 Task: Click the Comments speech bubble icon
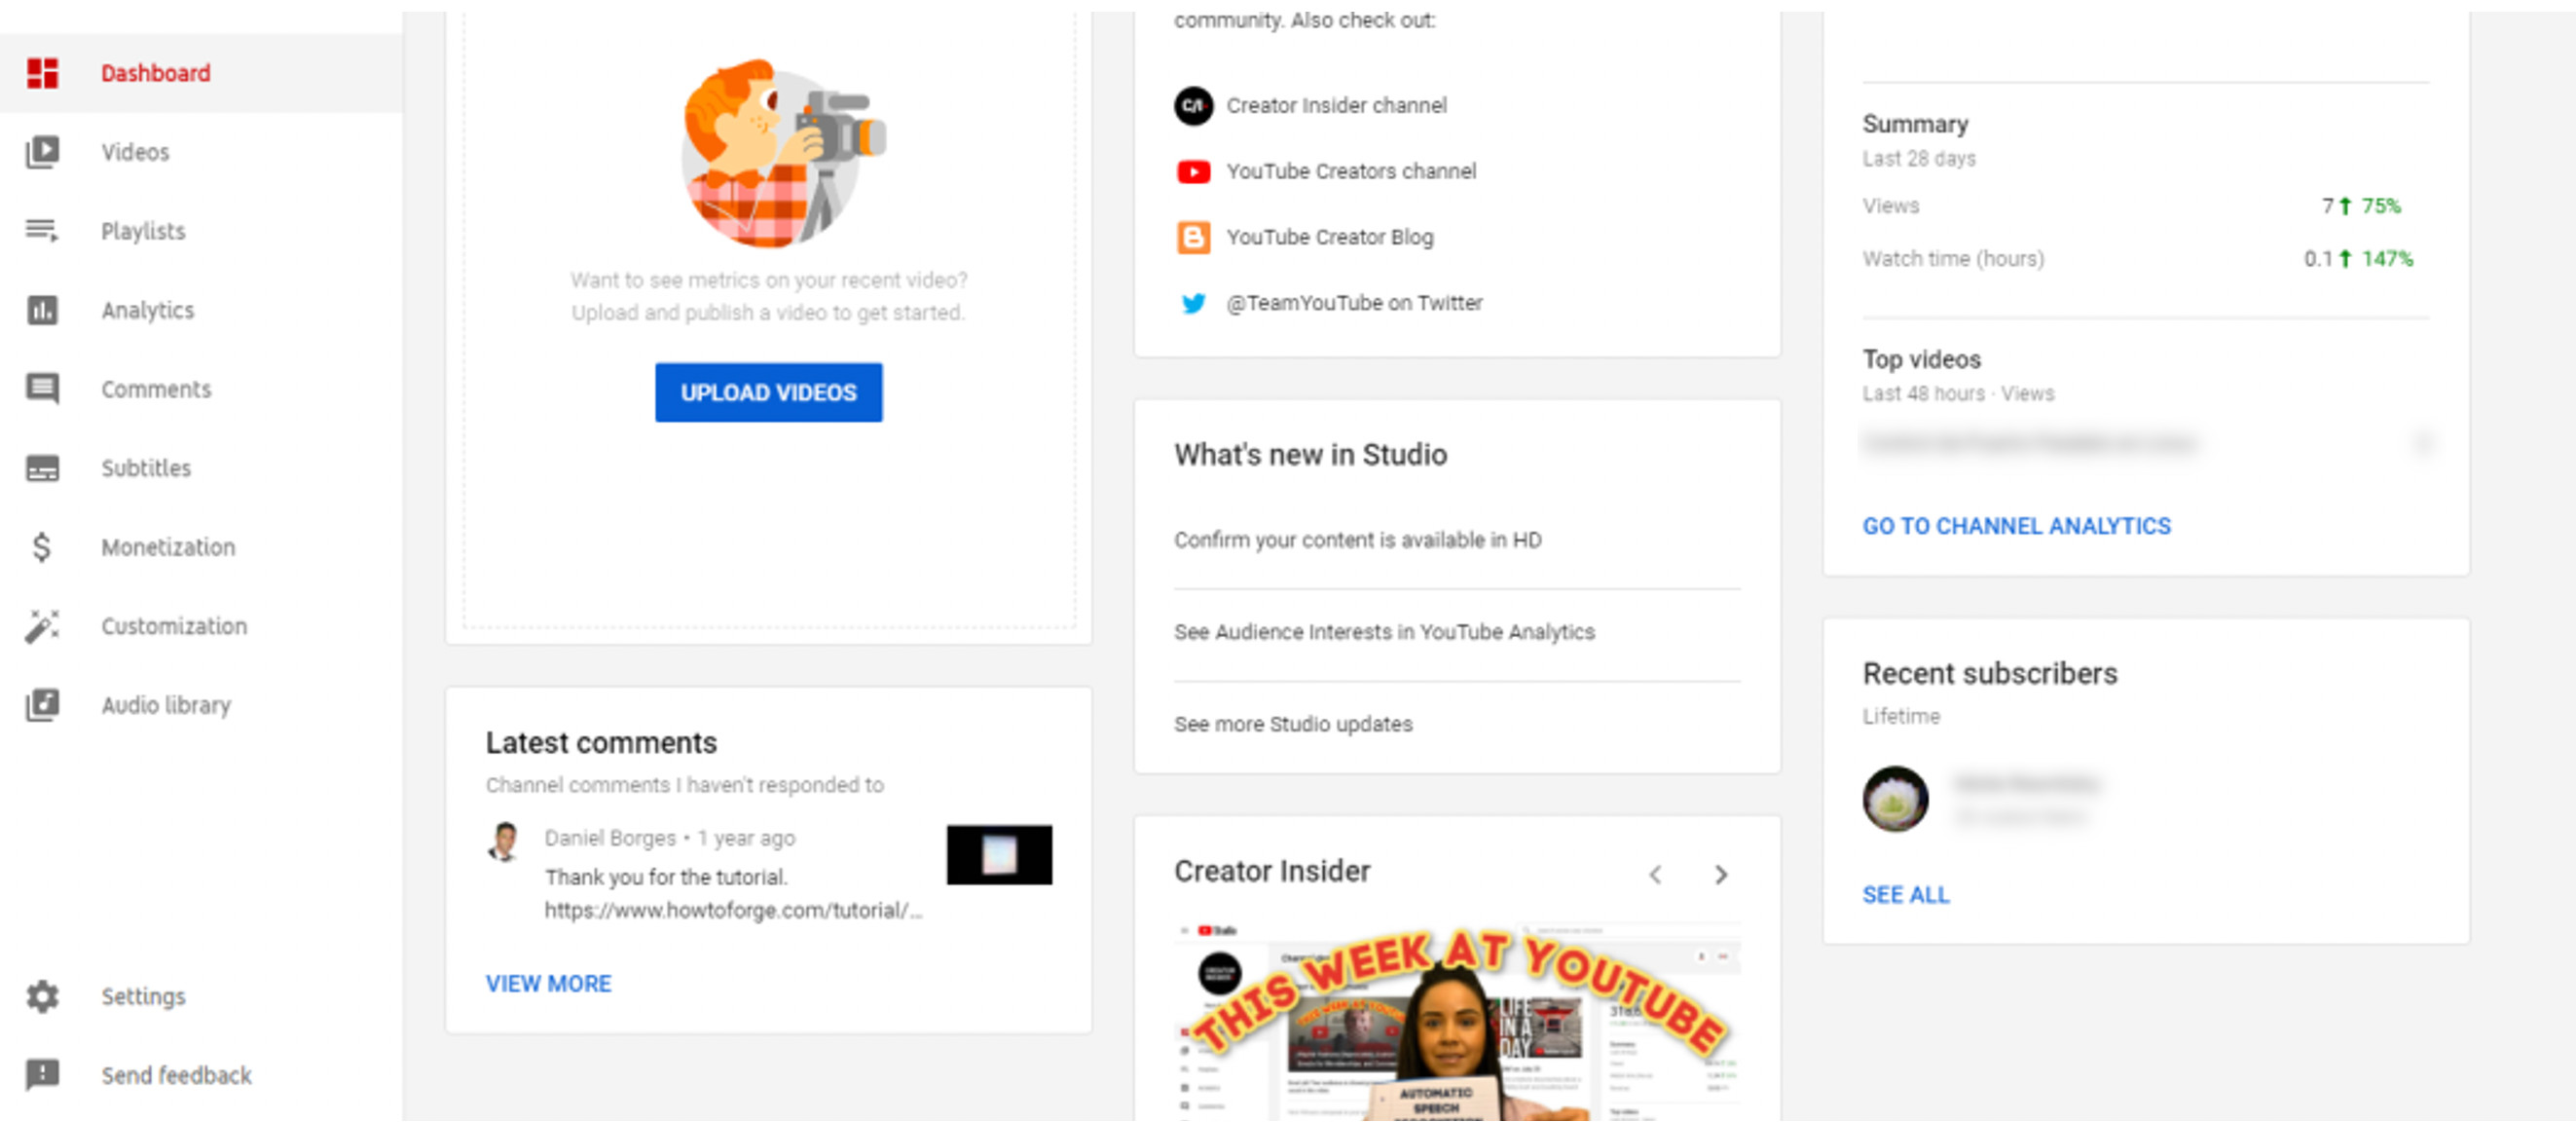42,389
